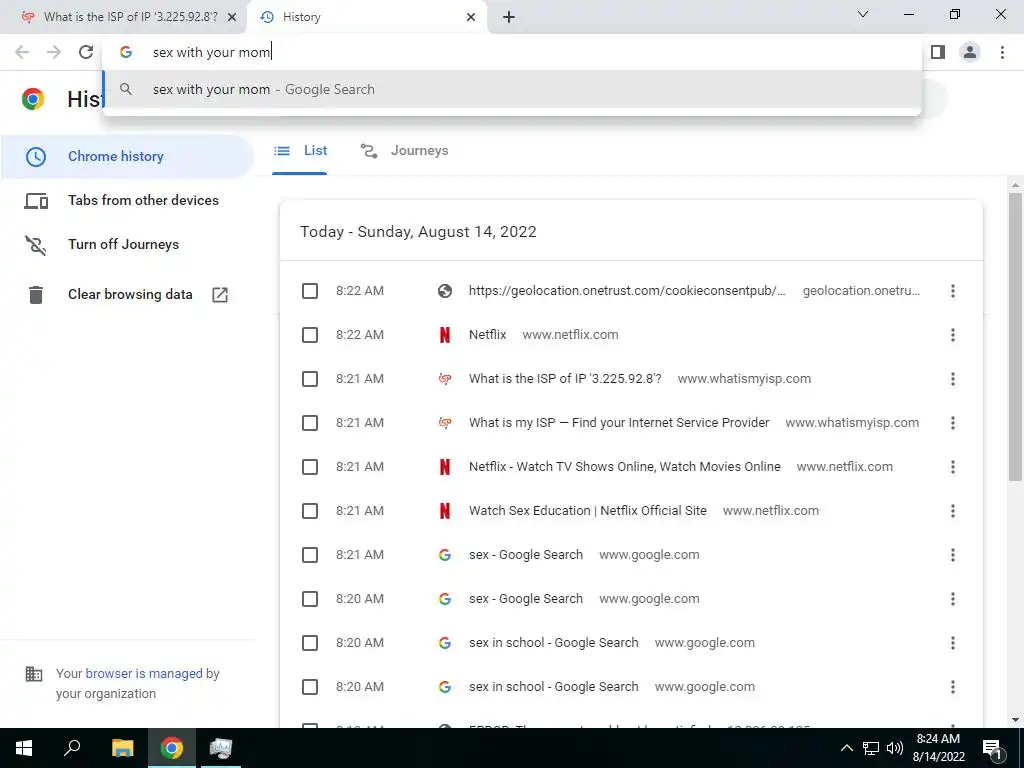Click the browser Back arrow
This screenshot has width=1024, height=768.
tap(22, 52)
